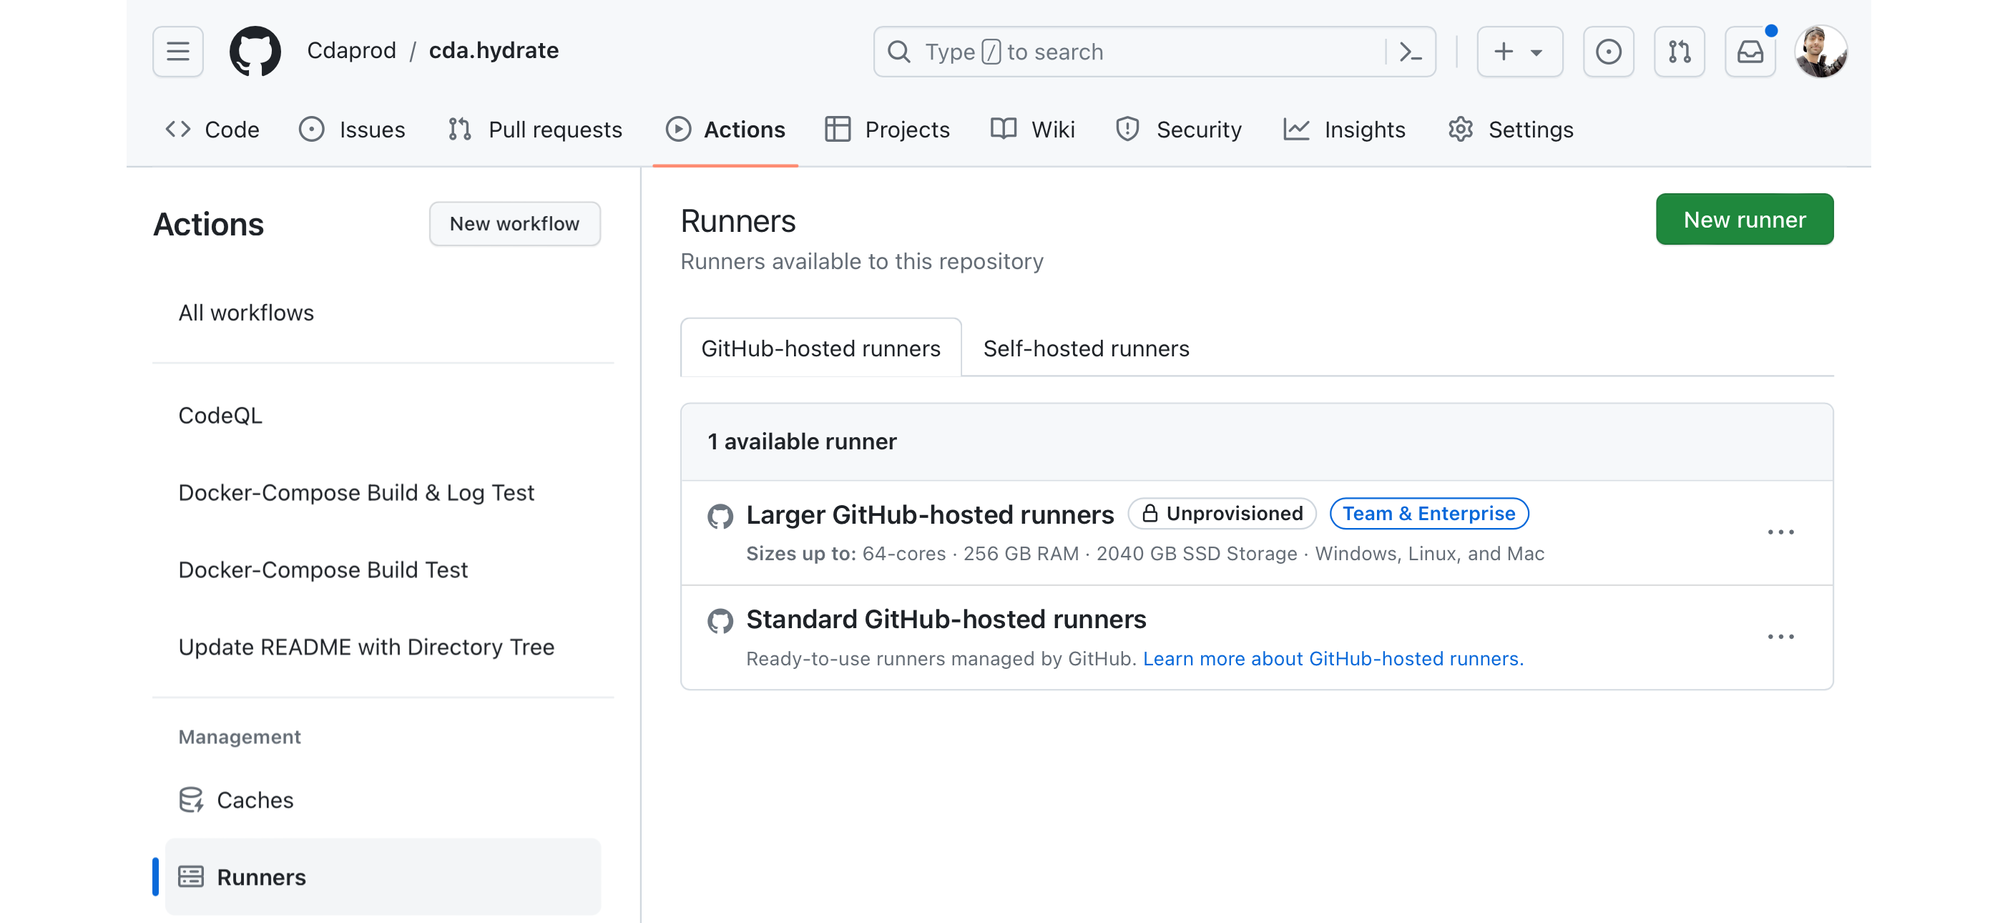Open the user profile avatar

(x=1820, y=52)
